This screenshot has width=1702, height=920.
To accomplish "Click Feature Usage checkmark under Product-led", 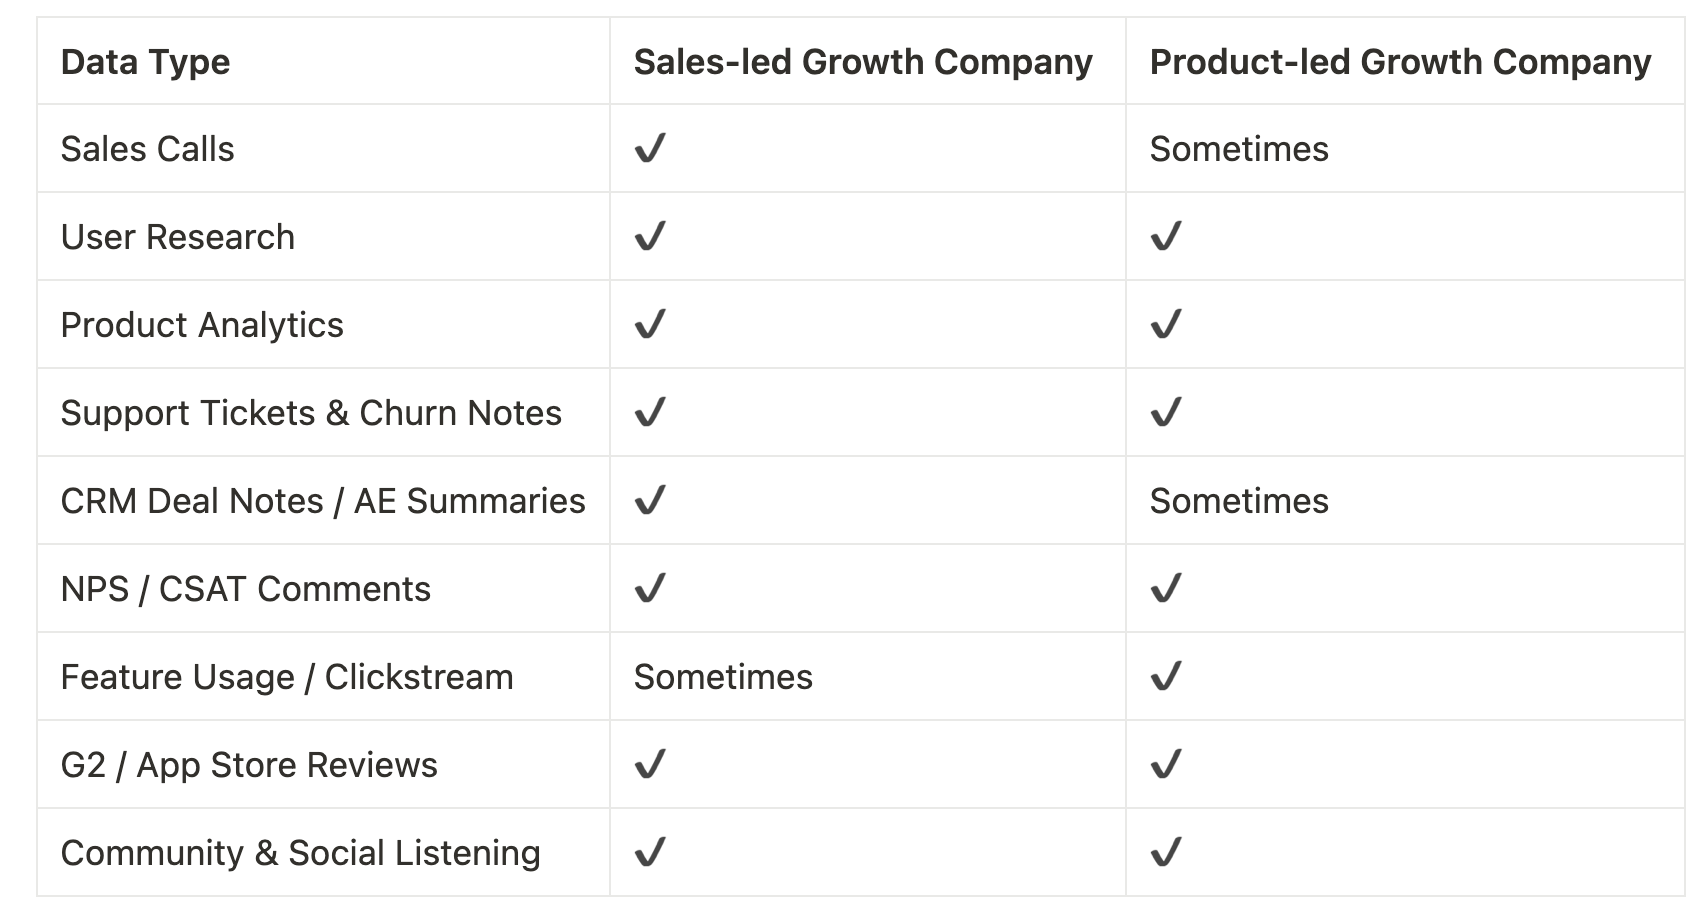I will click(x=1166, y=677).
